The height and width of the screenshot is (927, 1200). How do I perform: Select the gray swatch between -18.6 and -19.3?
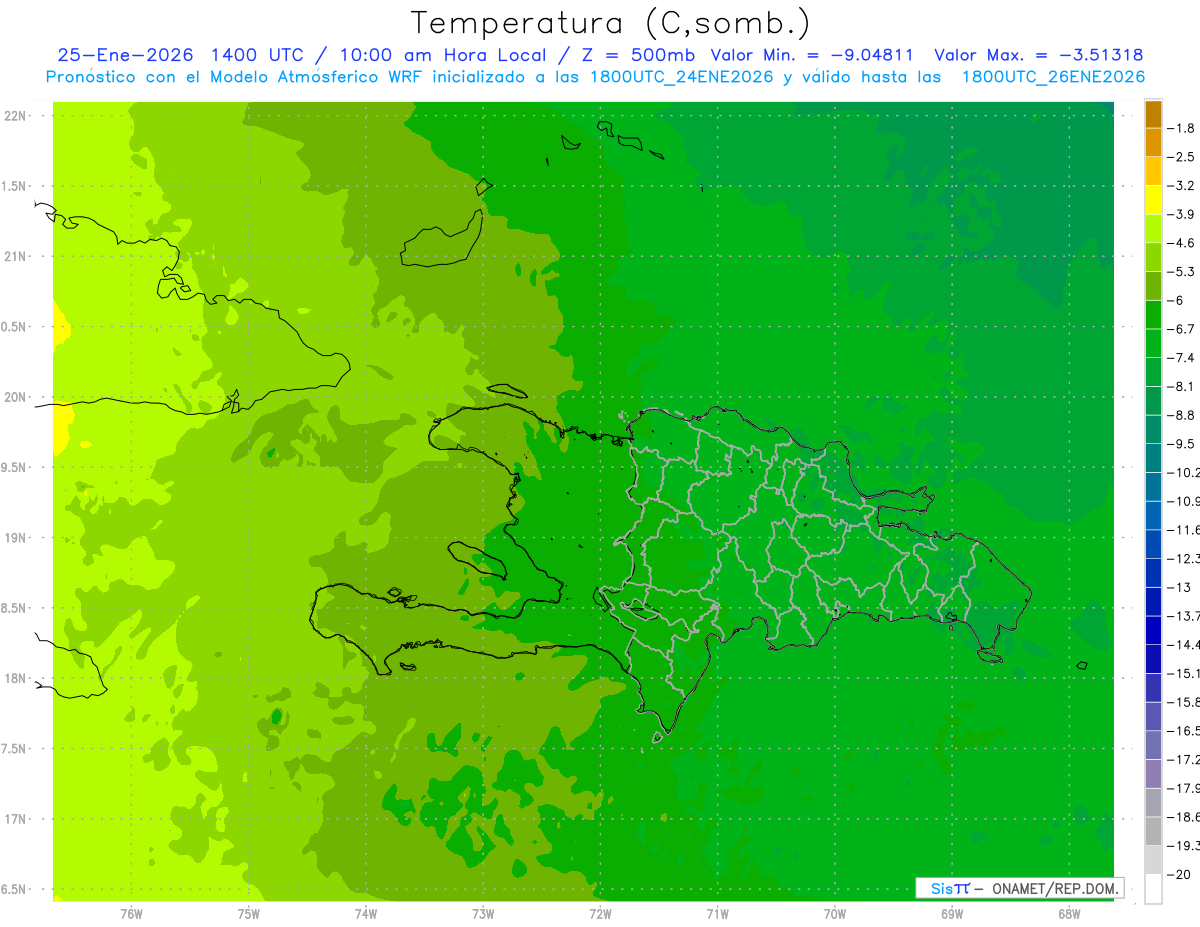coord(1153,831)
